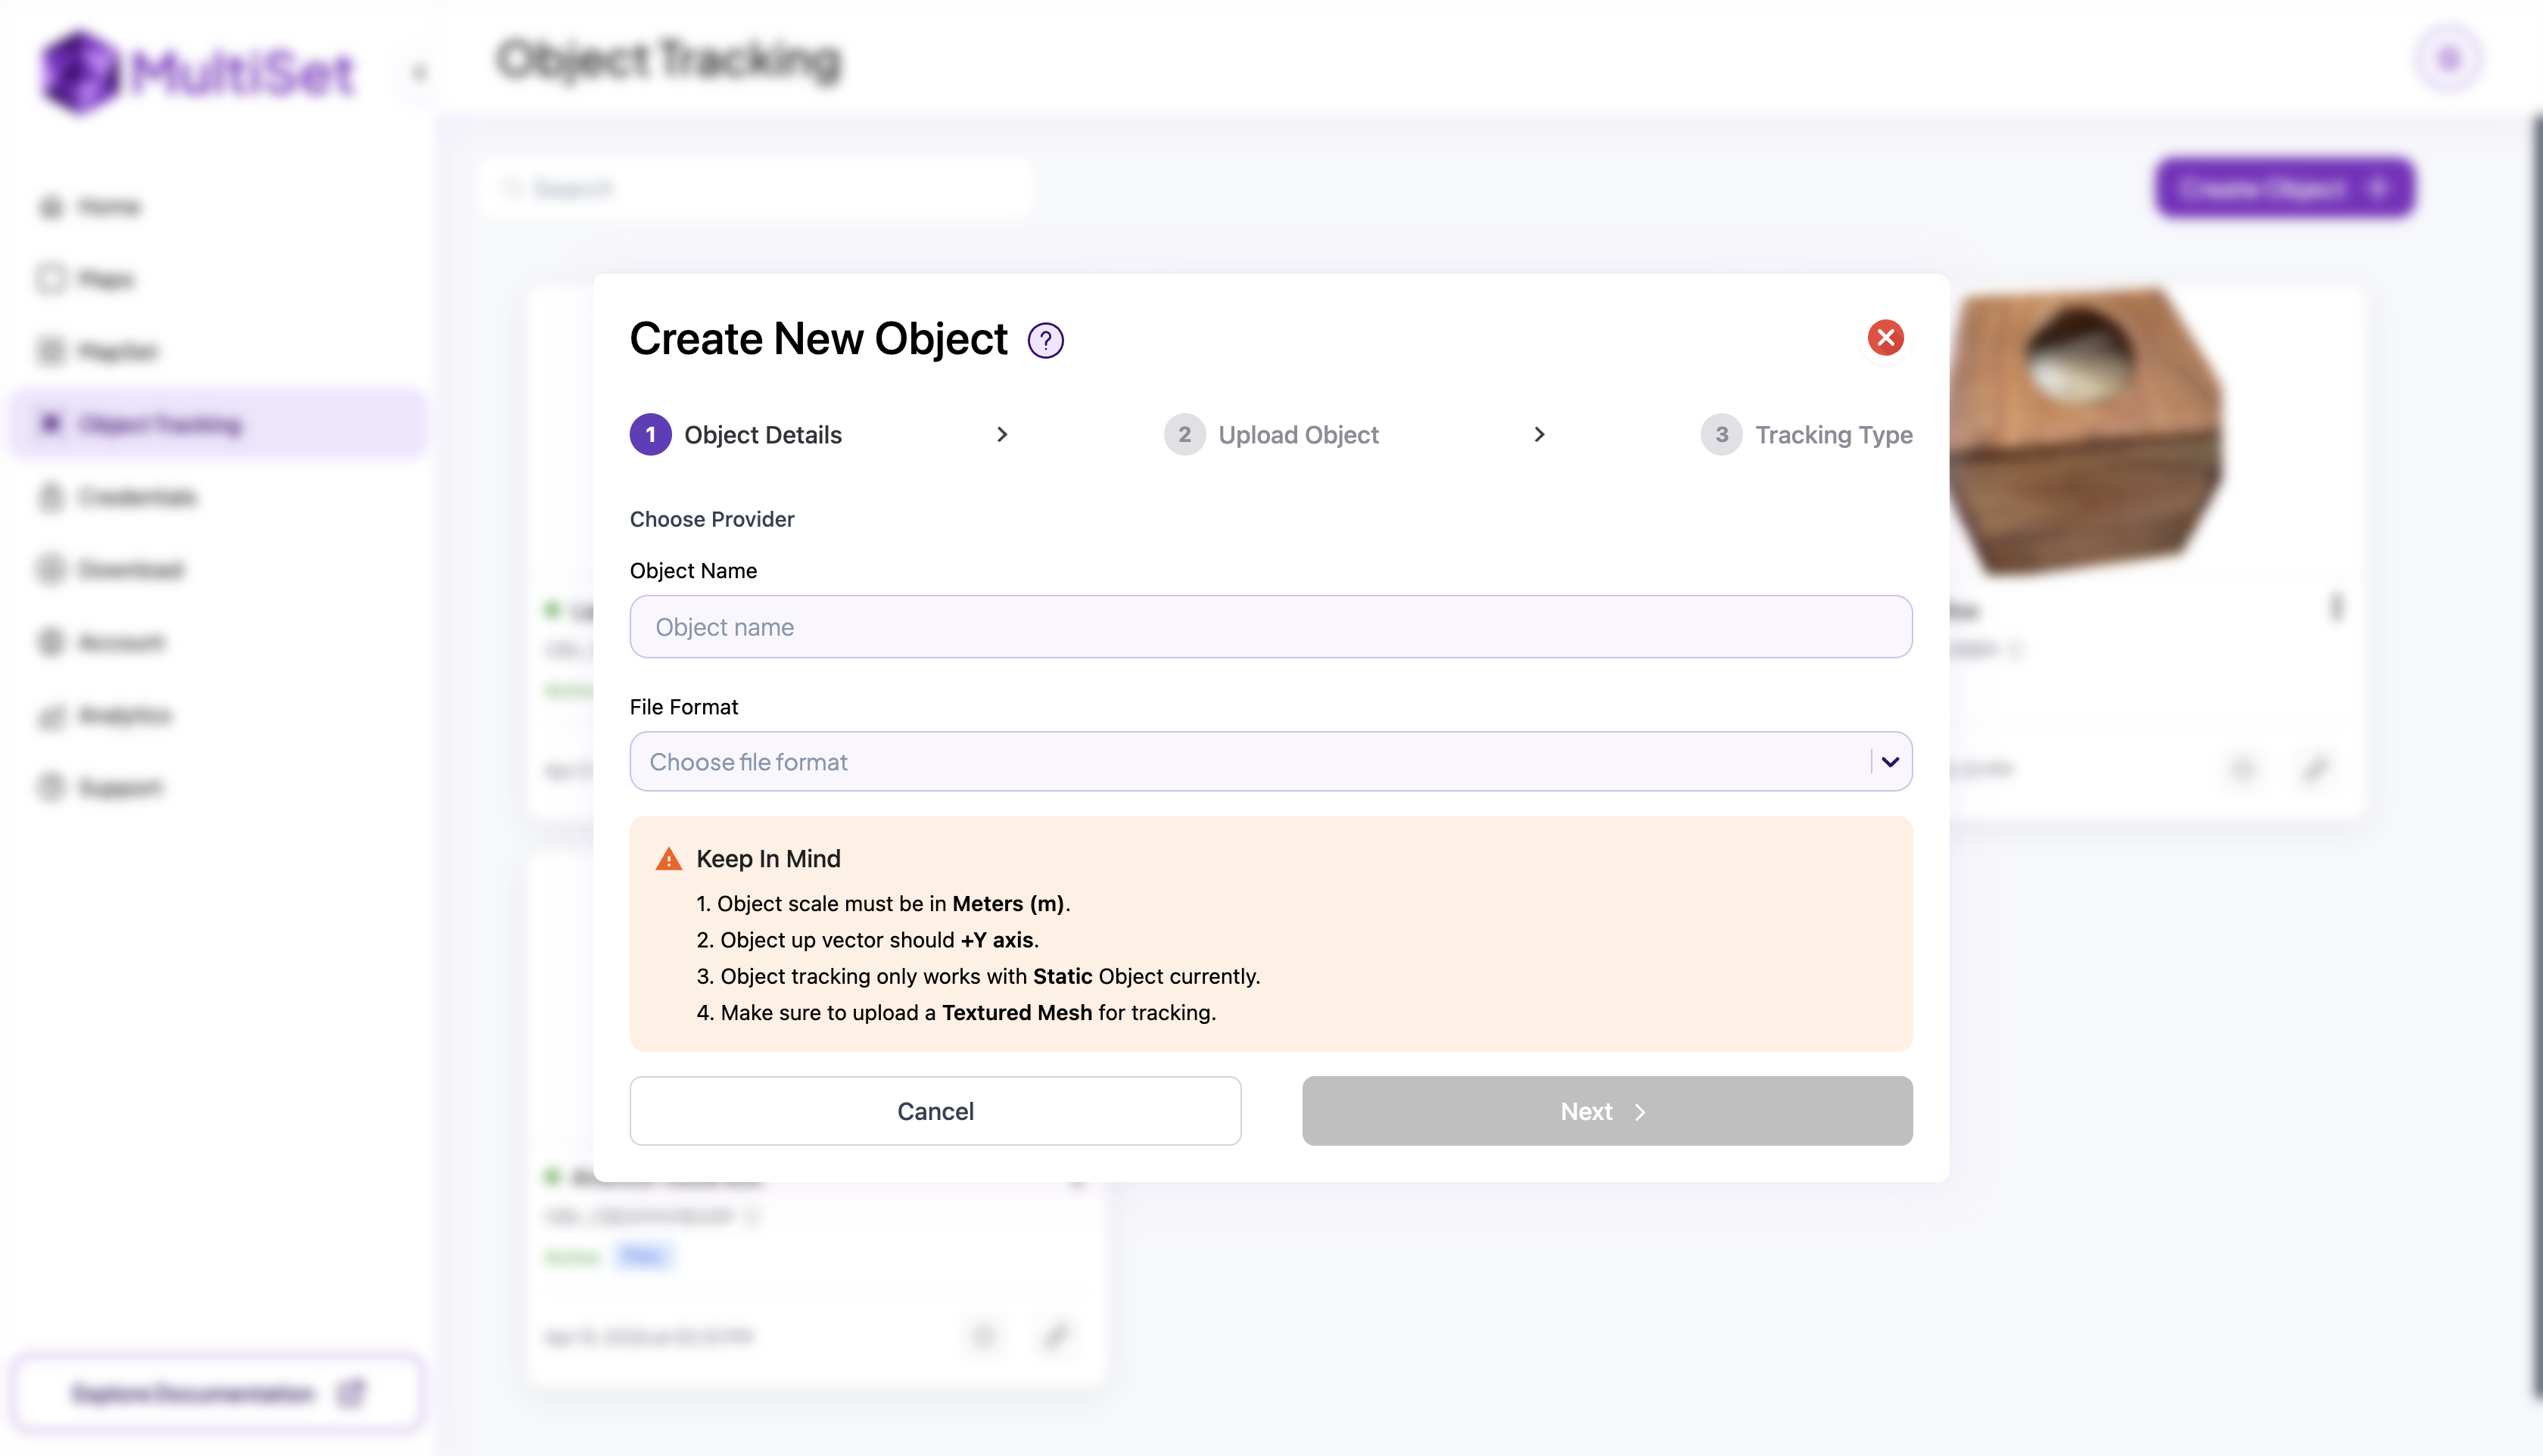This screenshot has height=1456, width=2543.
Task: Click the help question mark icon
Action: pos(1045,341)
